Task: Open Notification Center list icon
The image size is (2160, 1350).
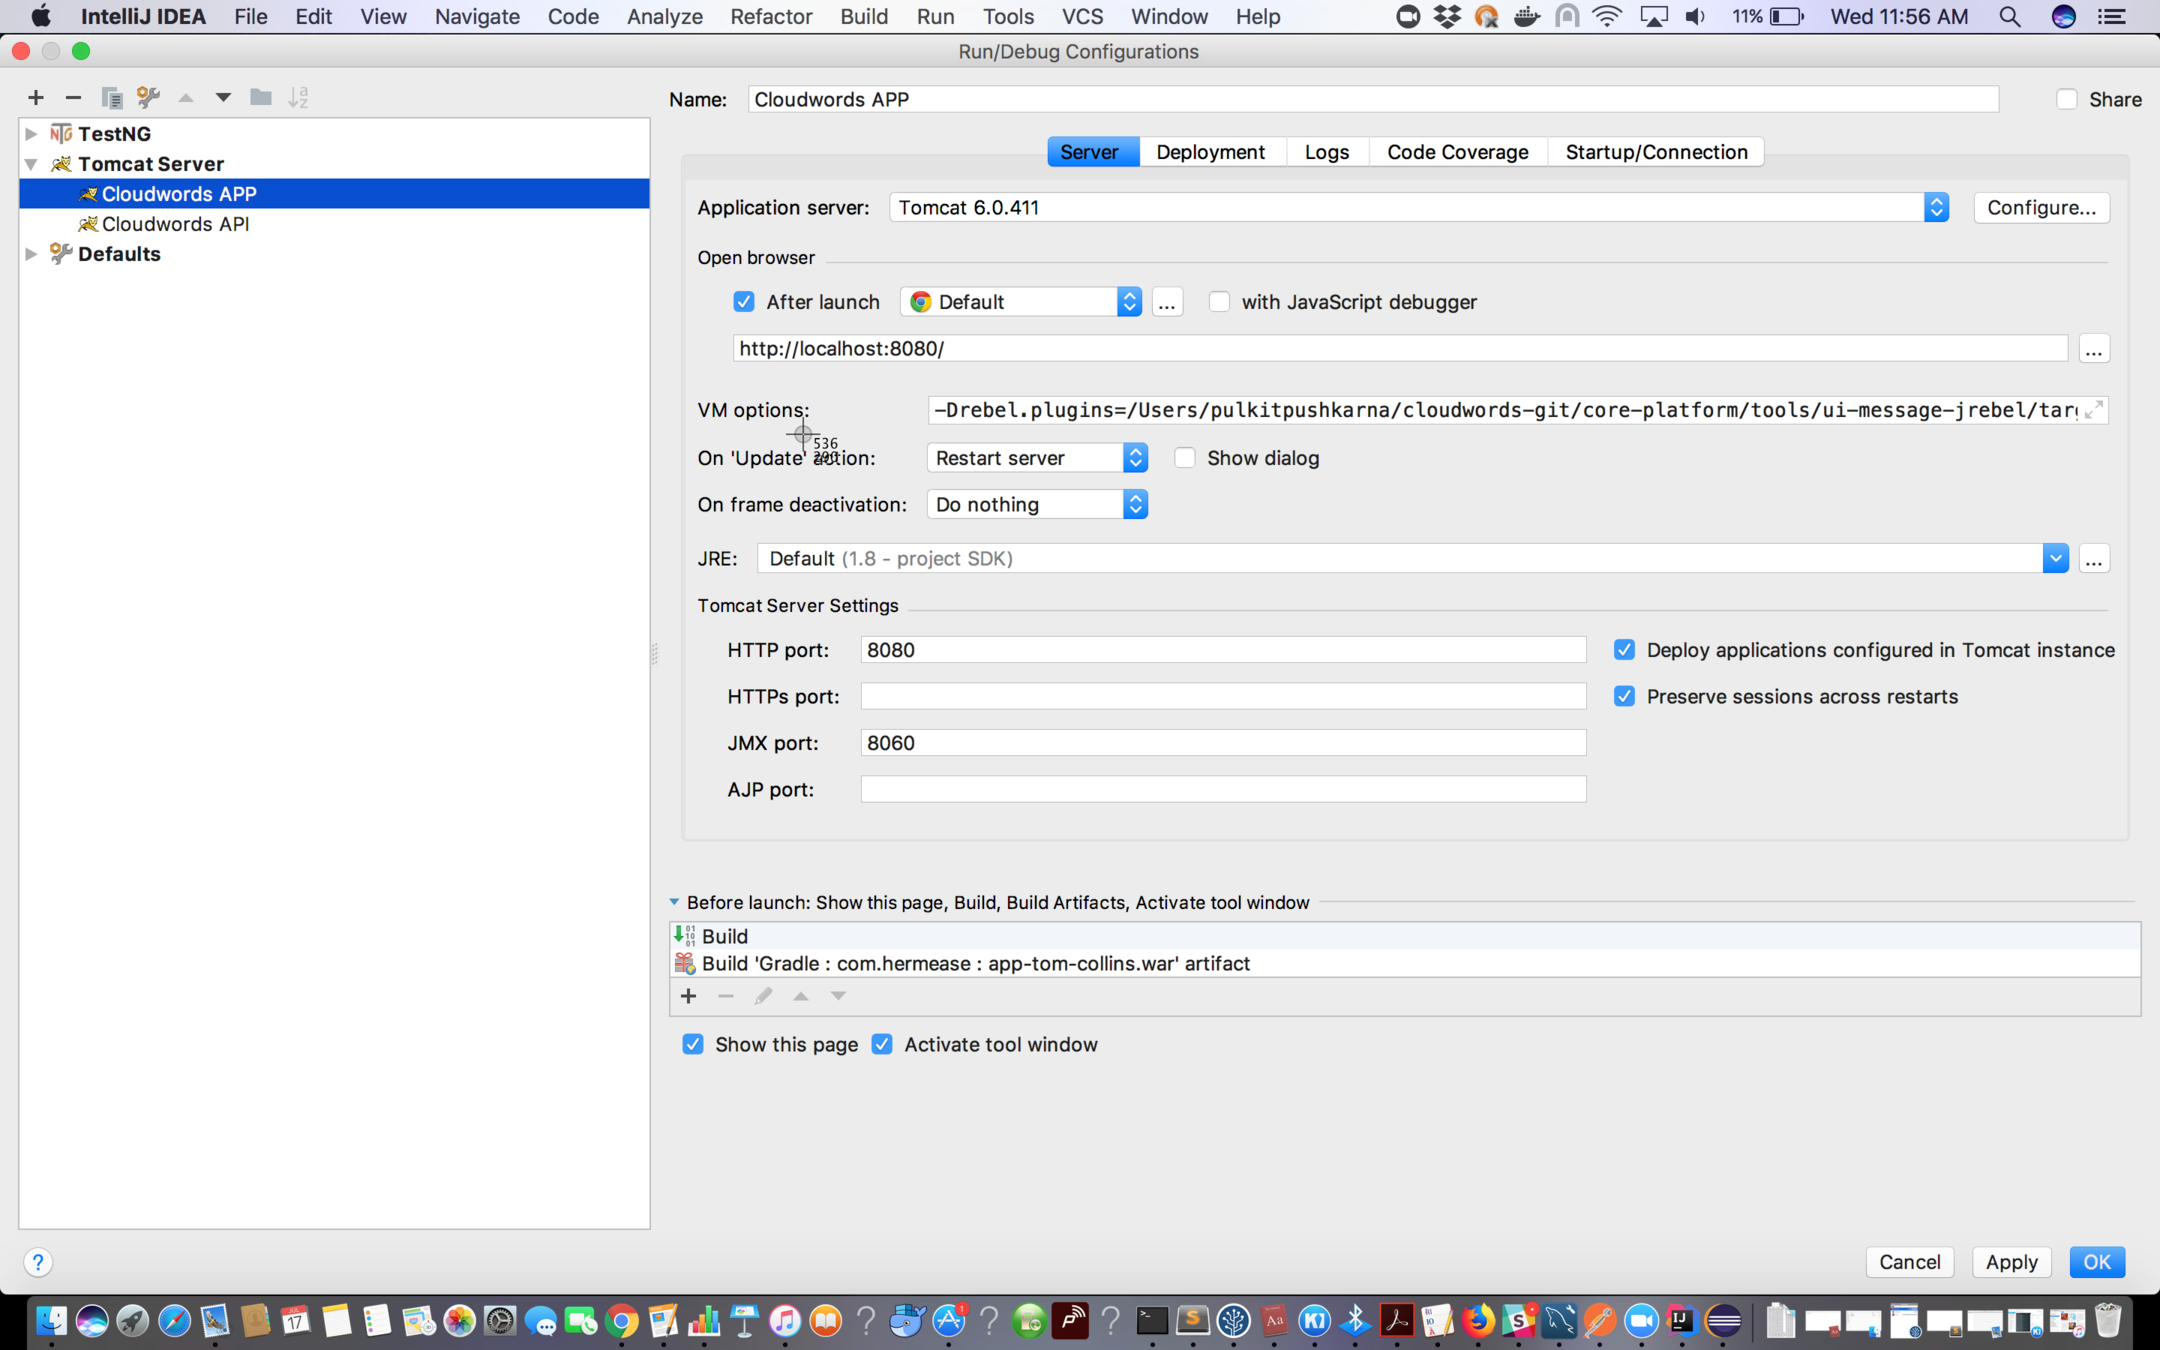Action: pos(2112,17)
